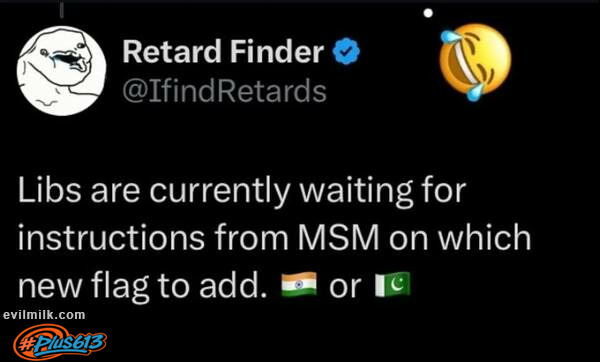Select the India flag emoji
Screen dimensions: 600x362
click(299, 285)
